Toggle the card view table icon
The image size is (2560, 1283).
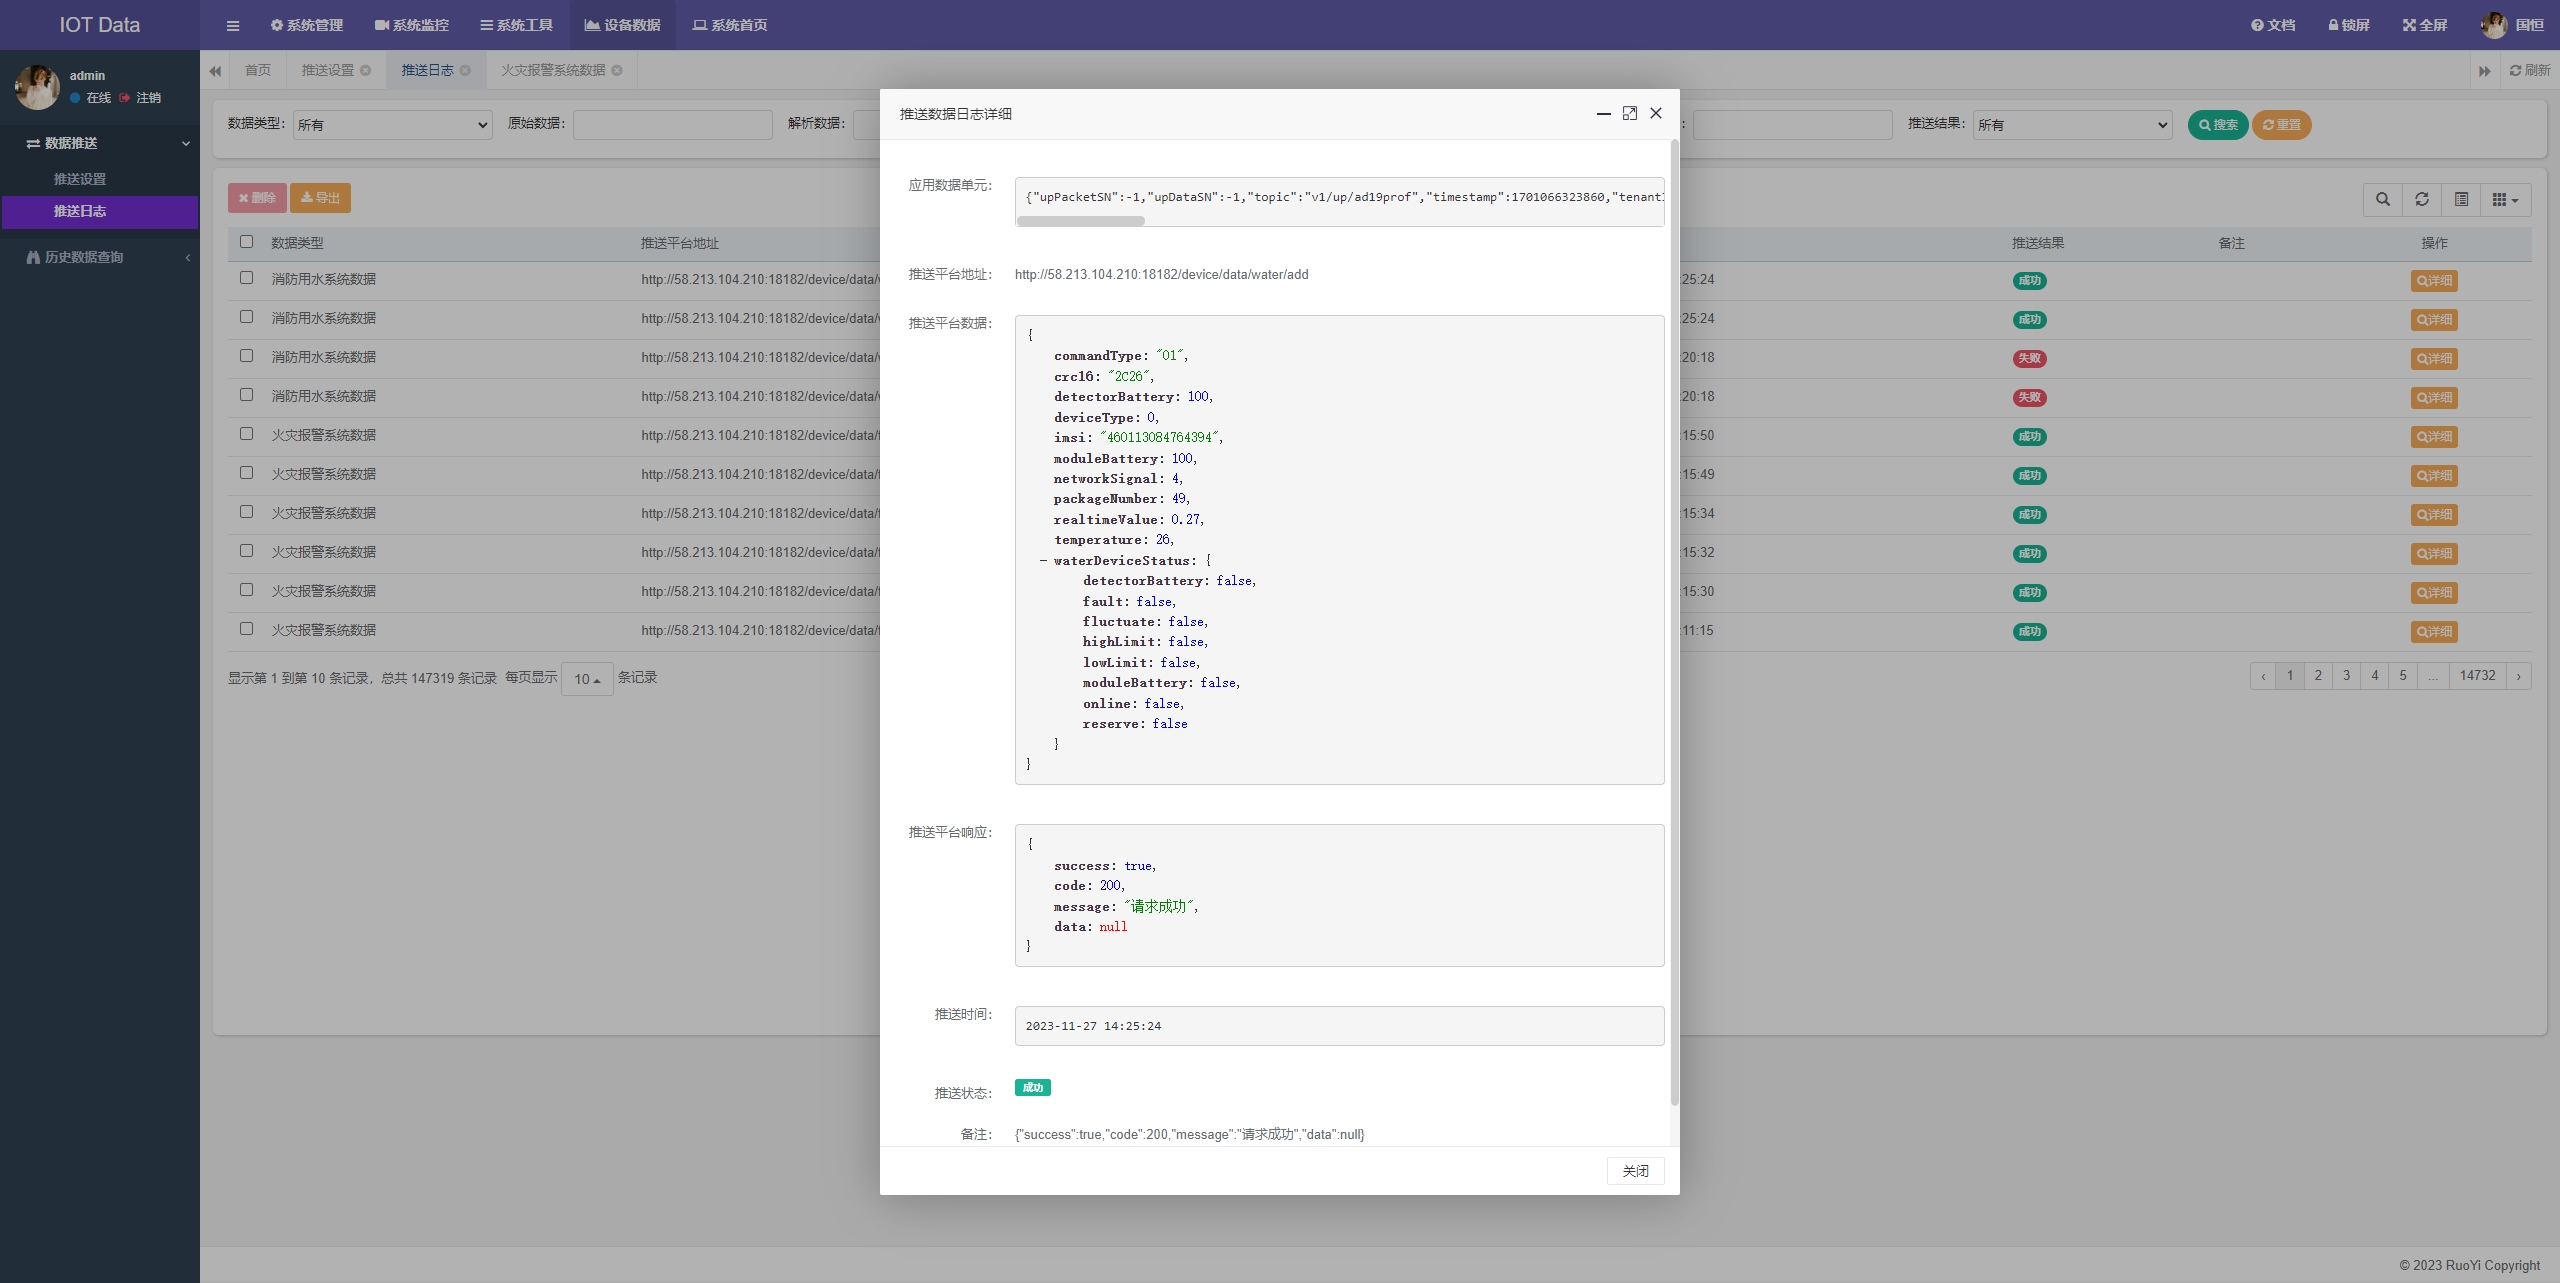(2461, 199)
